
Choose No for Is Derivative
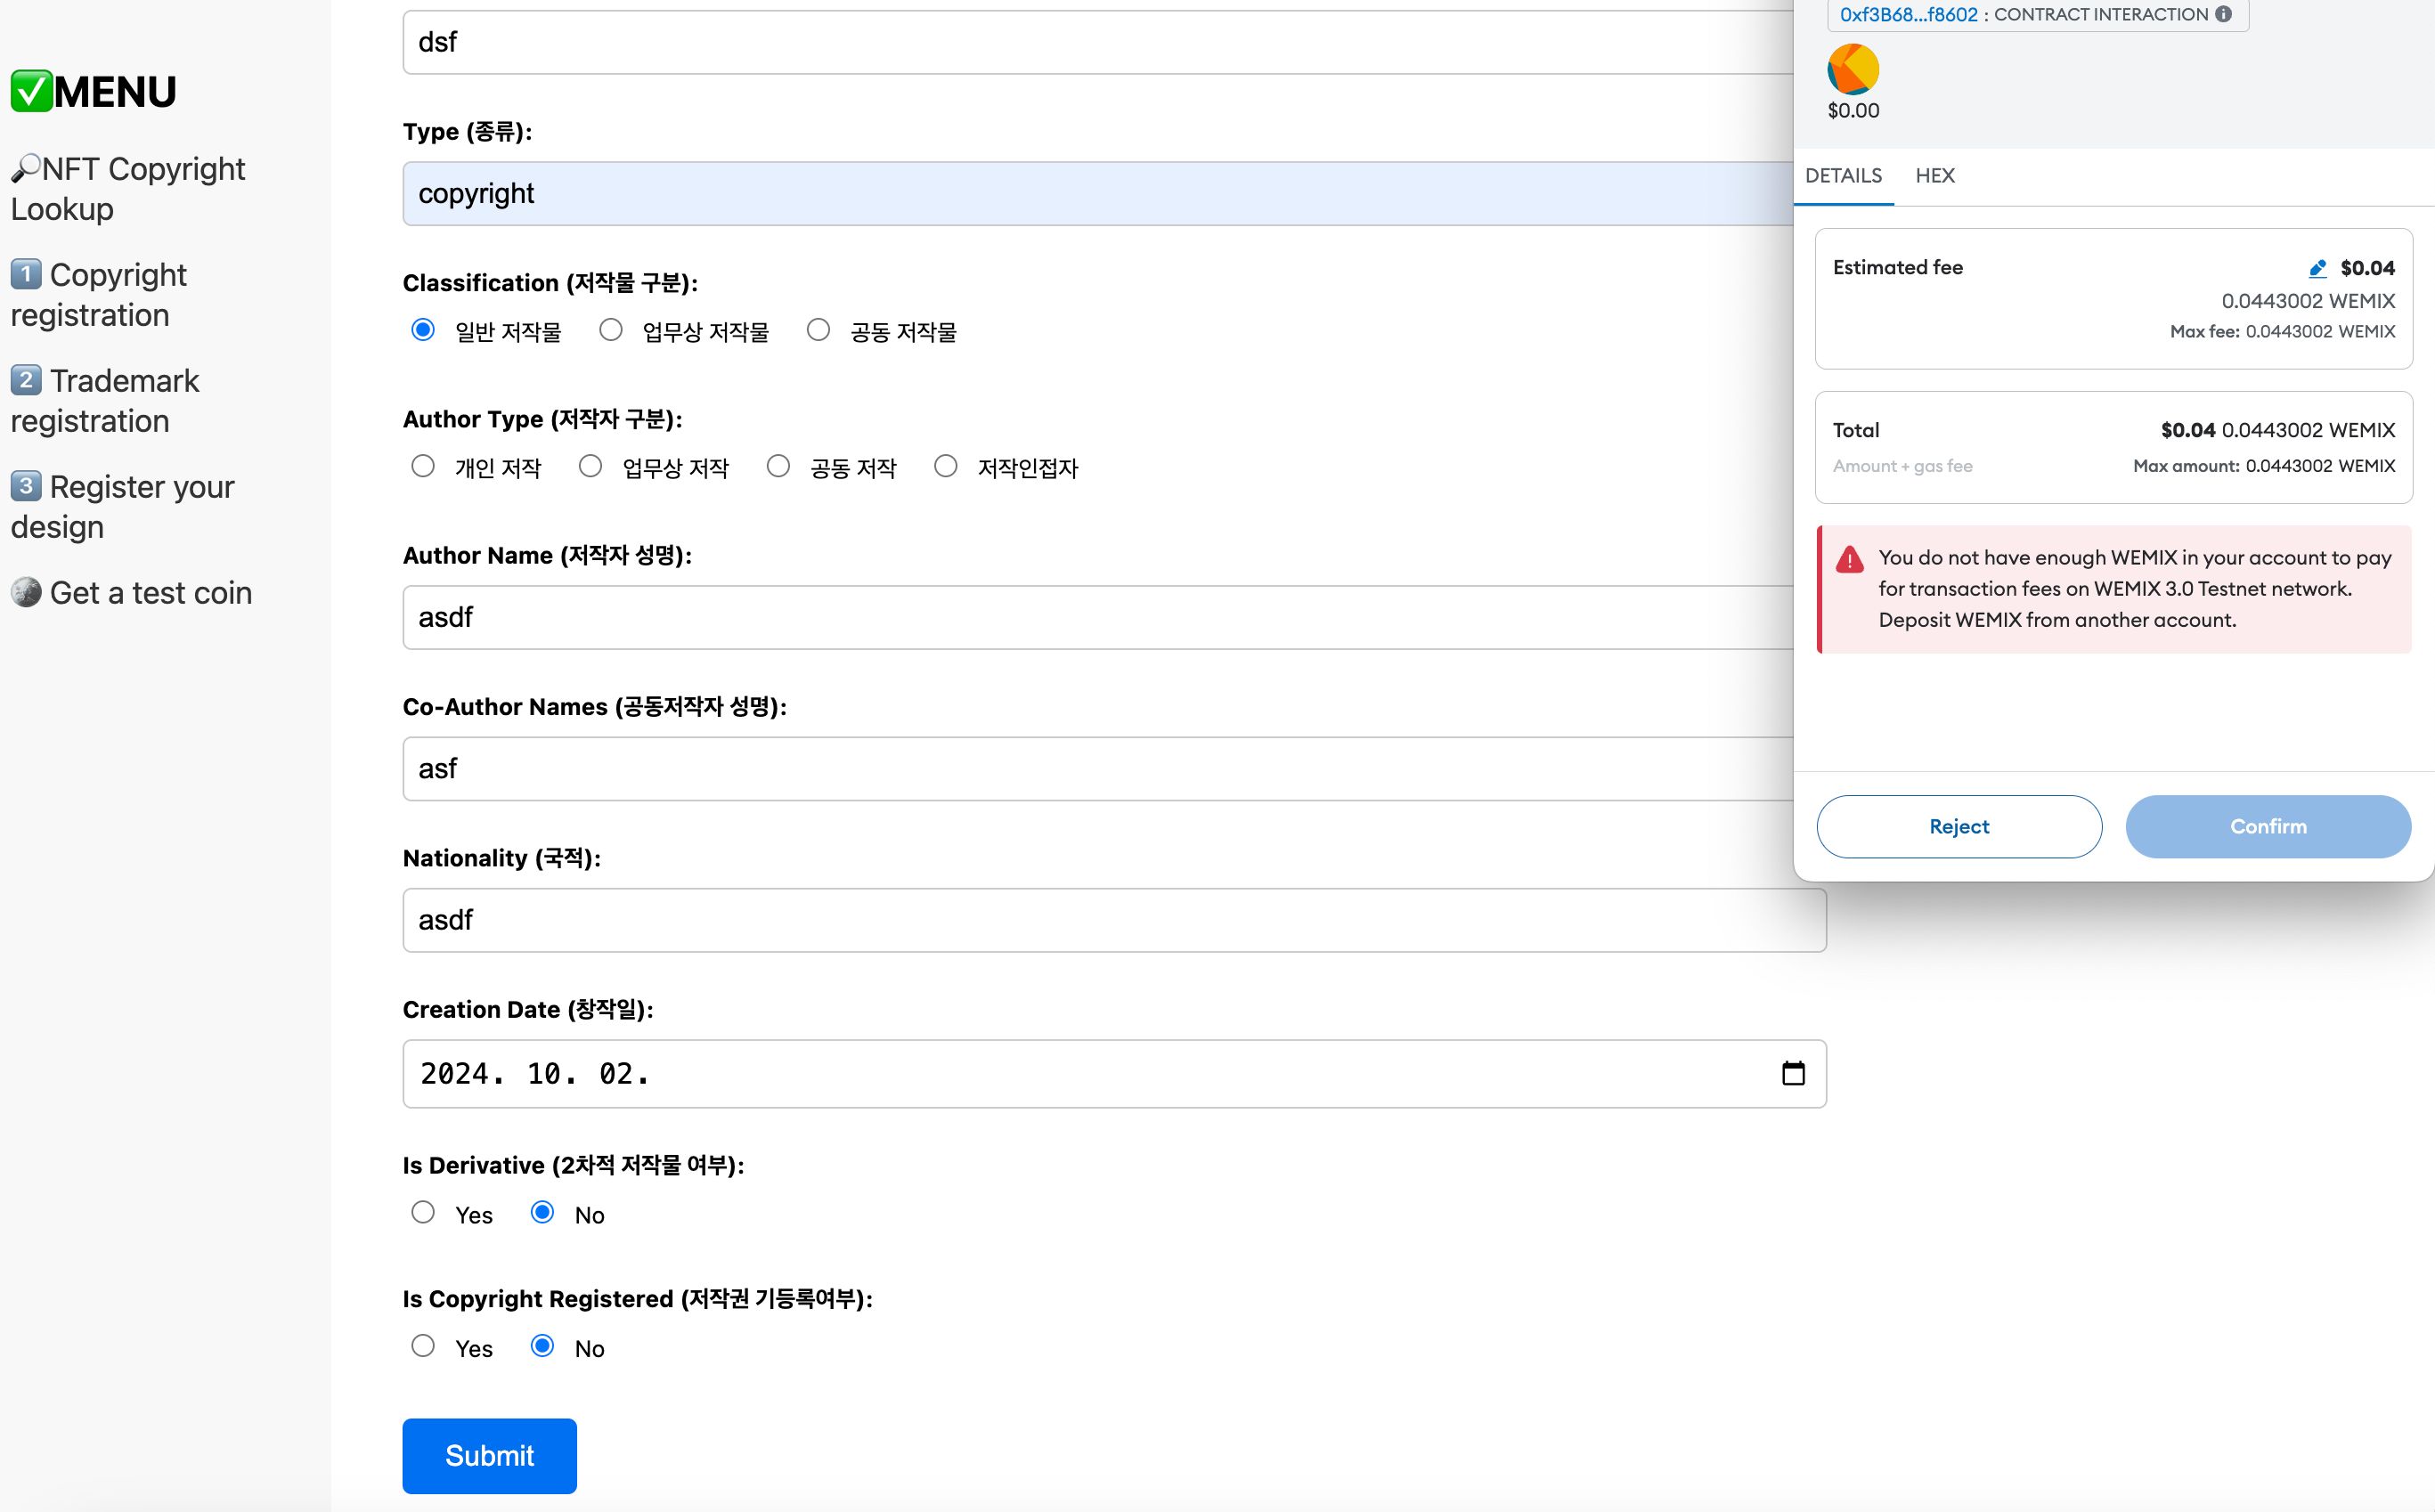pos(542,1212)
